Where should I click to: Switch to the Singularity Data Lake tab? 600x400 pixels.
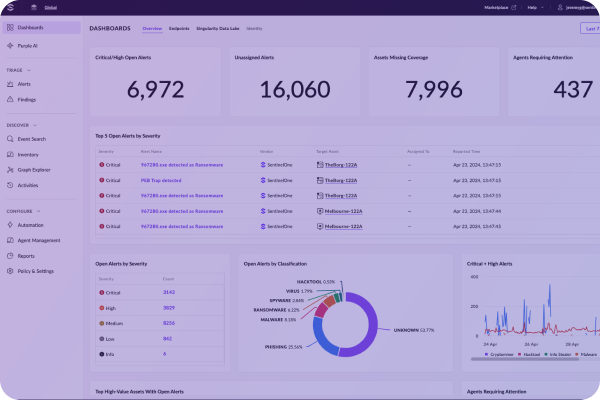219,30
